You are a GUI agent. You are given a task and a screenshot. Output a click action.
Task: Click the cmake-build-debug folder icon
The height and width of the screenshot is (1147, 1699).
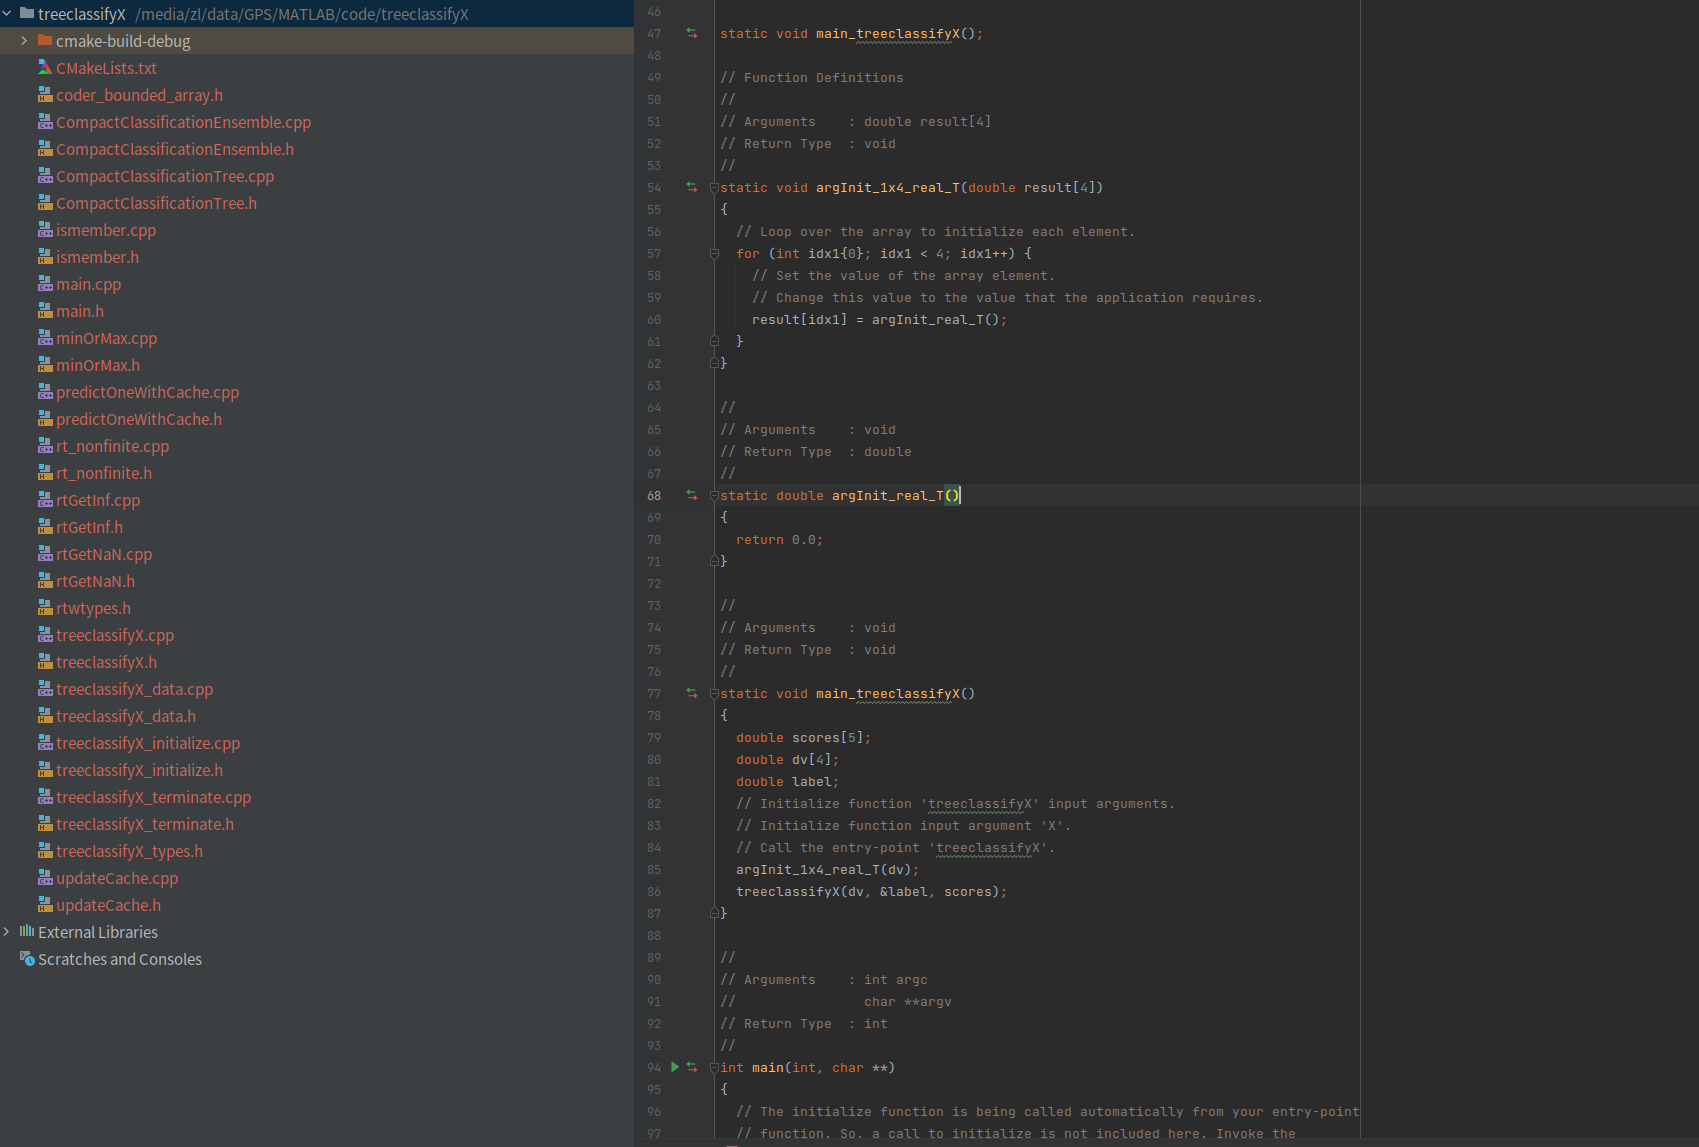45,41
